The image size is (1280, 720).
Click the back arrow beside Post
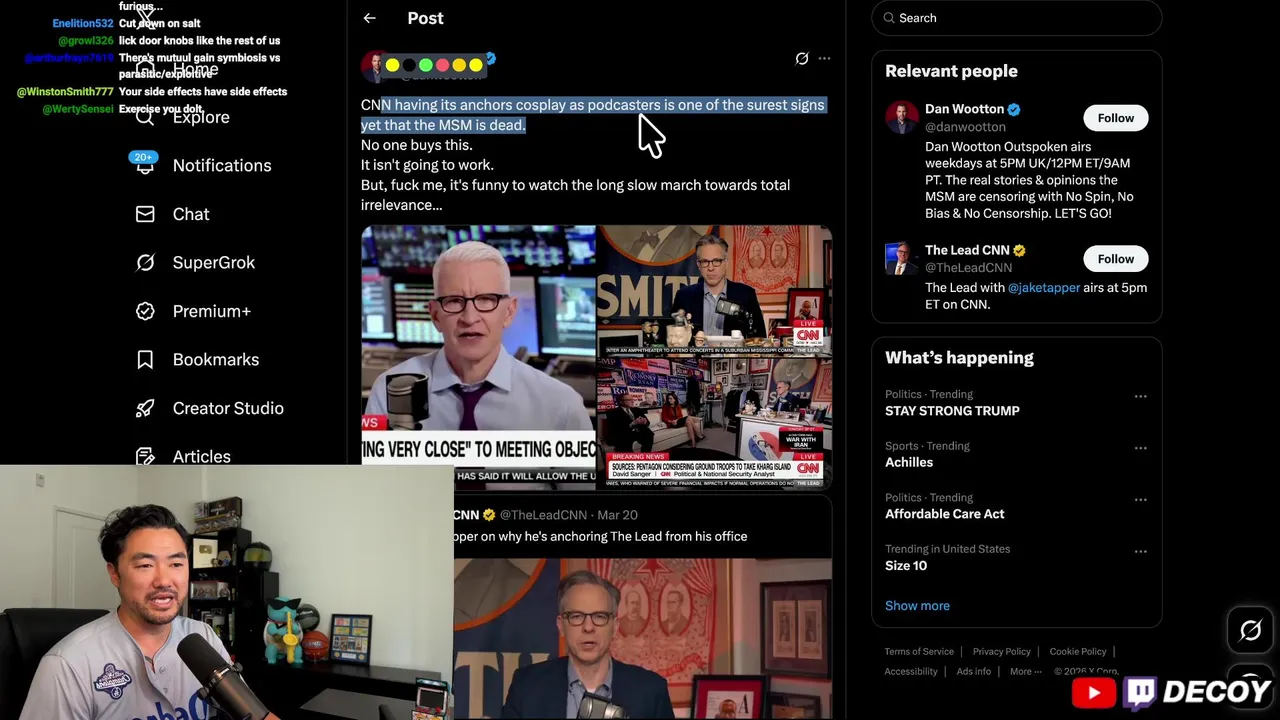[x=369, y=18]
